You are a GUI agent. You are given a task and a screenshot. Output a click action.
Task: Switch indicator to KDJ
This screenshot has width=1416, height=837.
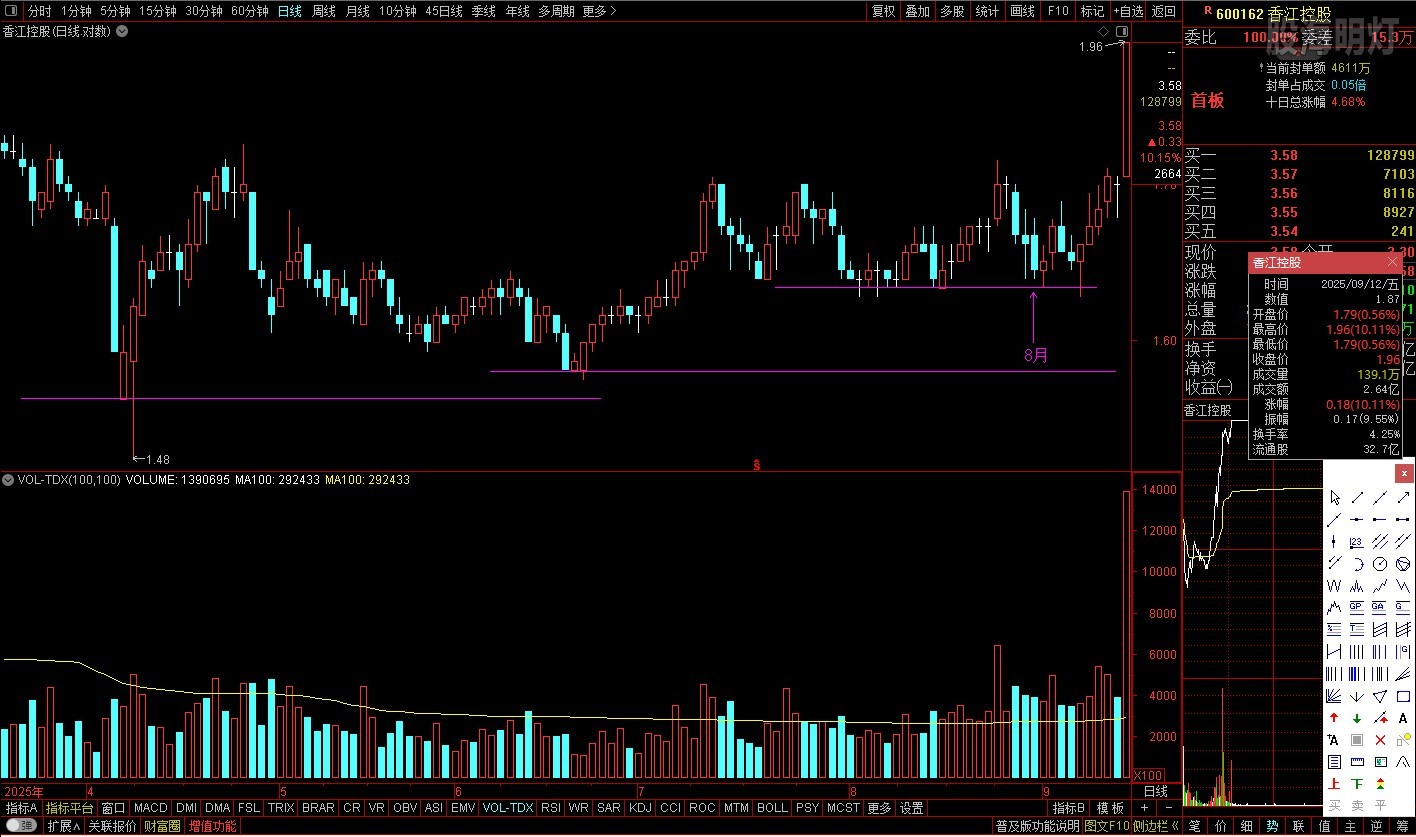coord(640,808)
